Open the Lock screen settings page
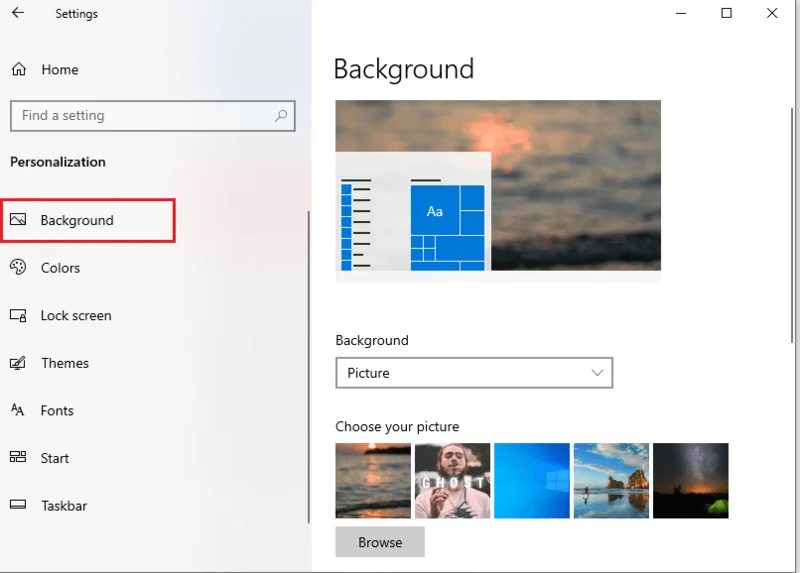The height and width of the screenshot is (573, 800). [76, 316]
